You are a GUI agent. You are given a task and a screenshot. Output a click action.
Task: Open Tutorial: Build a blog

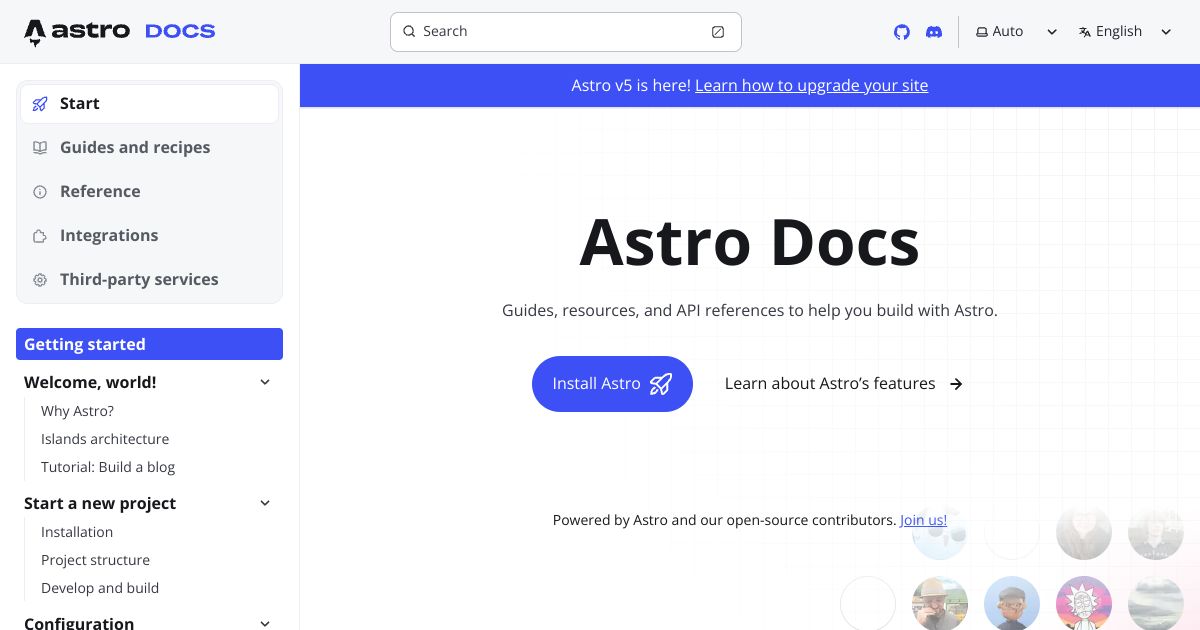[x=108, y=467]
